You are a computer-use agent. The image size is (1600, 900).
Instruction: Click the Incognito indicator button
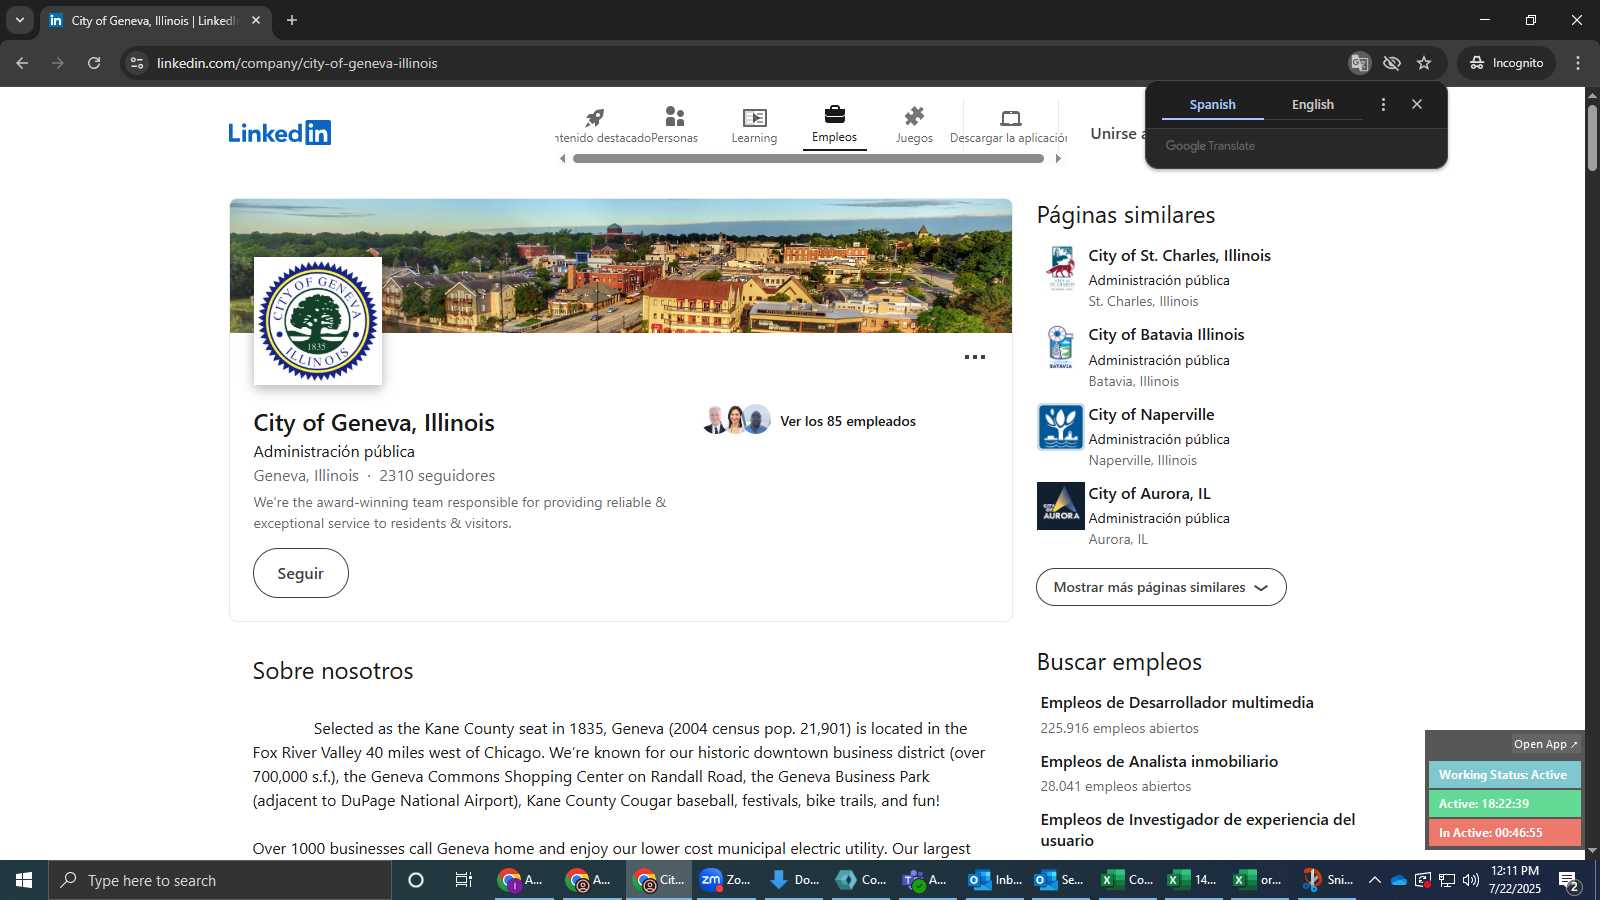tap(1506, 63)
